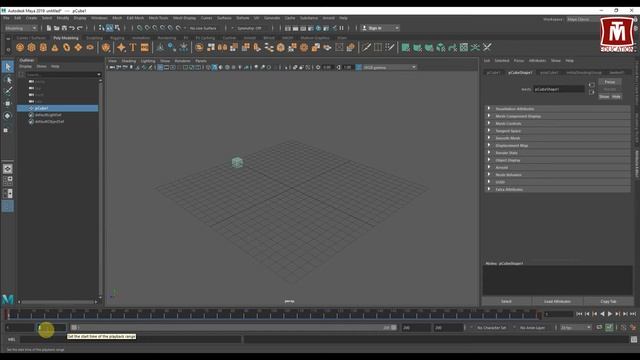Toggle the viewport grid display icon
Screen dimensions: 640x360
tap(160, 67)
